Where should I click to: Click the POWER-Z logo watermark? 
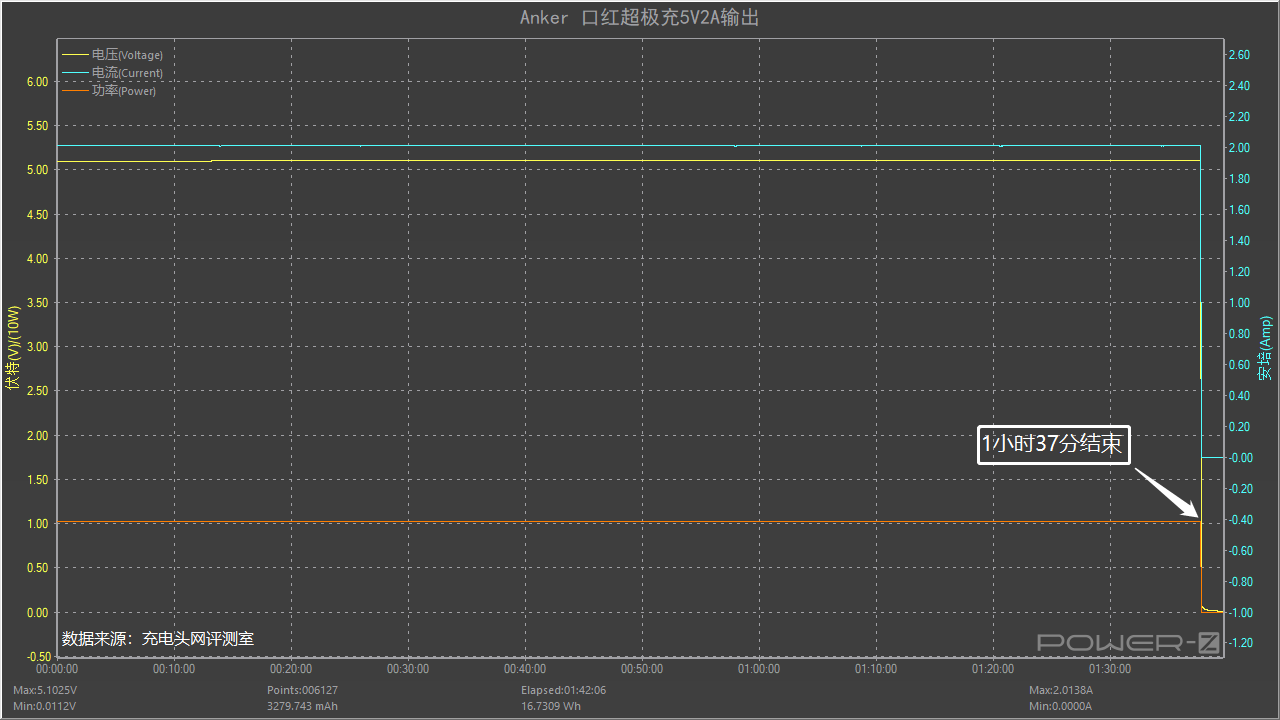pos(1128,642)
